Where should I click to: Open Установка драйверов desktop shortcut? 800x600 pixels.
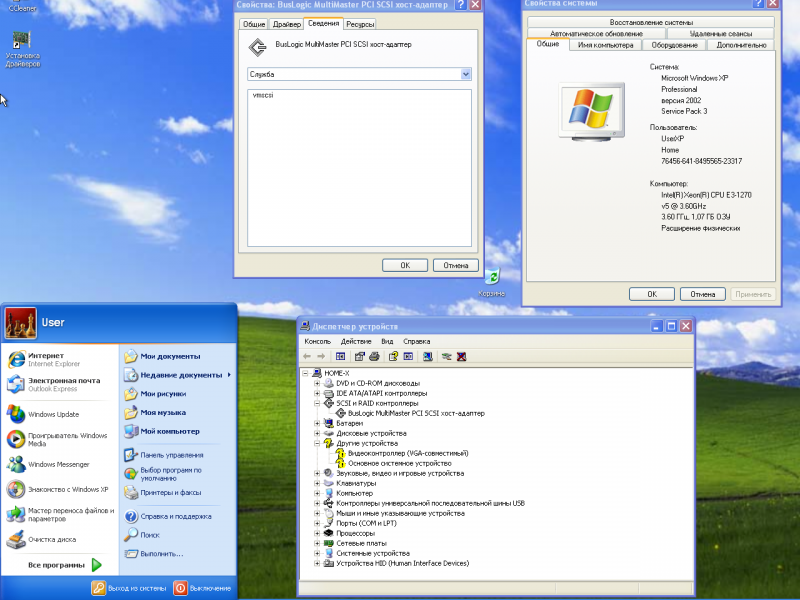click(x=22, y=49)
